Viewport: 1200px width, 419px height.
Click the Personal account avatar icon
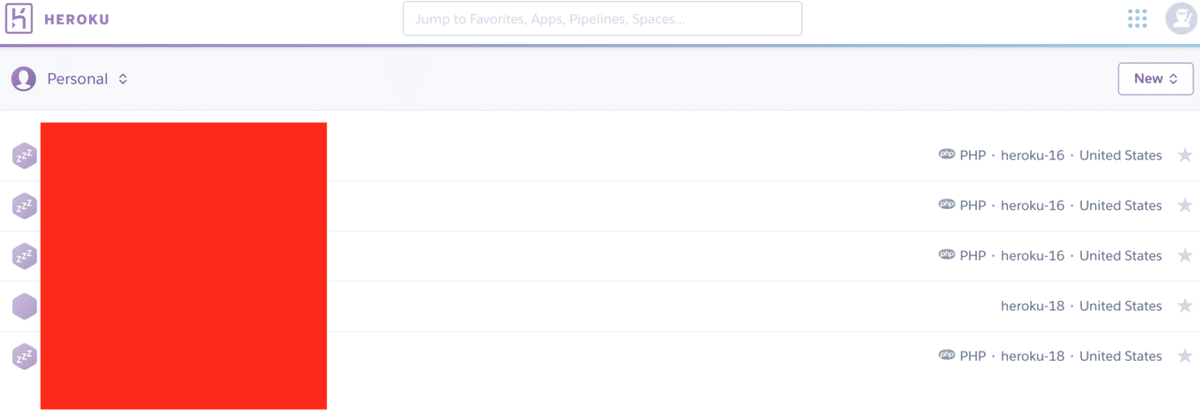pyautogui.click(x=23, y=79)
